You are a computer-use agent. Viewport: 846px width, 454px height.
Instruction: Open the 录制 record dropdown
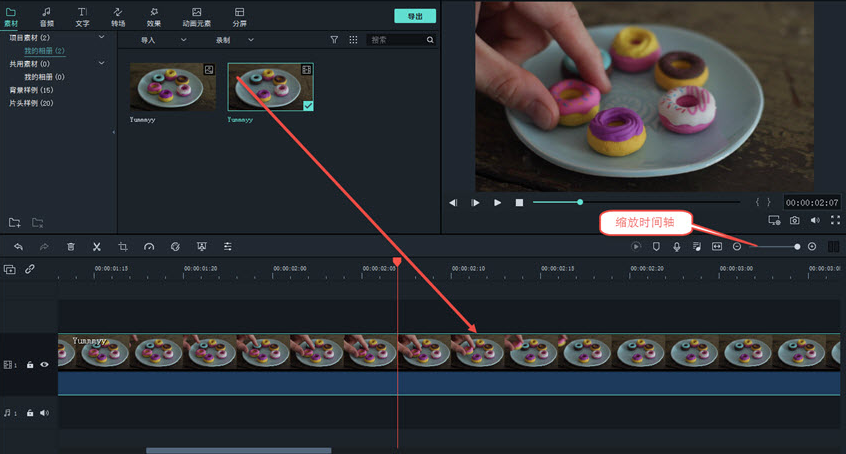coord(235,40)
